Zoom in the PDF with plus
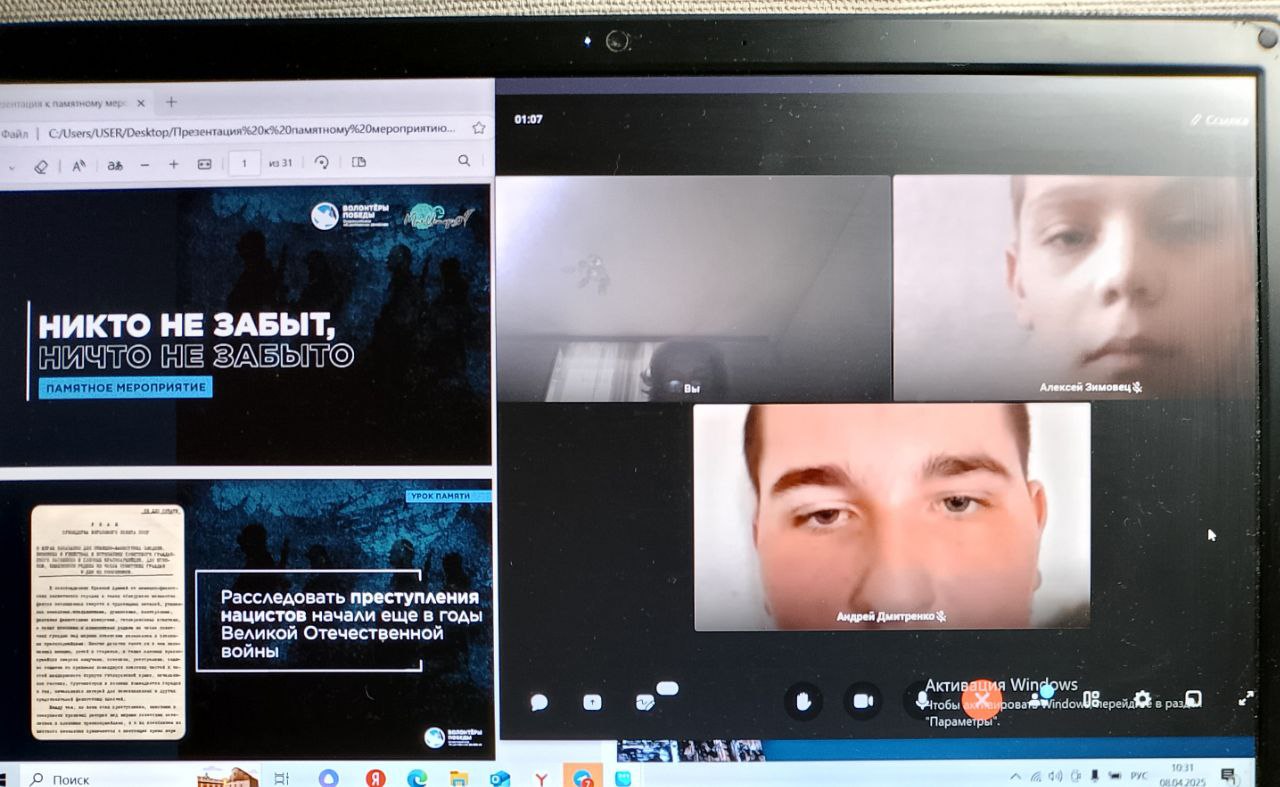The height and width of the screenshot is (787, 1280). pos(174,164)
